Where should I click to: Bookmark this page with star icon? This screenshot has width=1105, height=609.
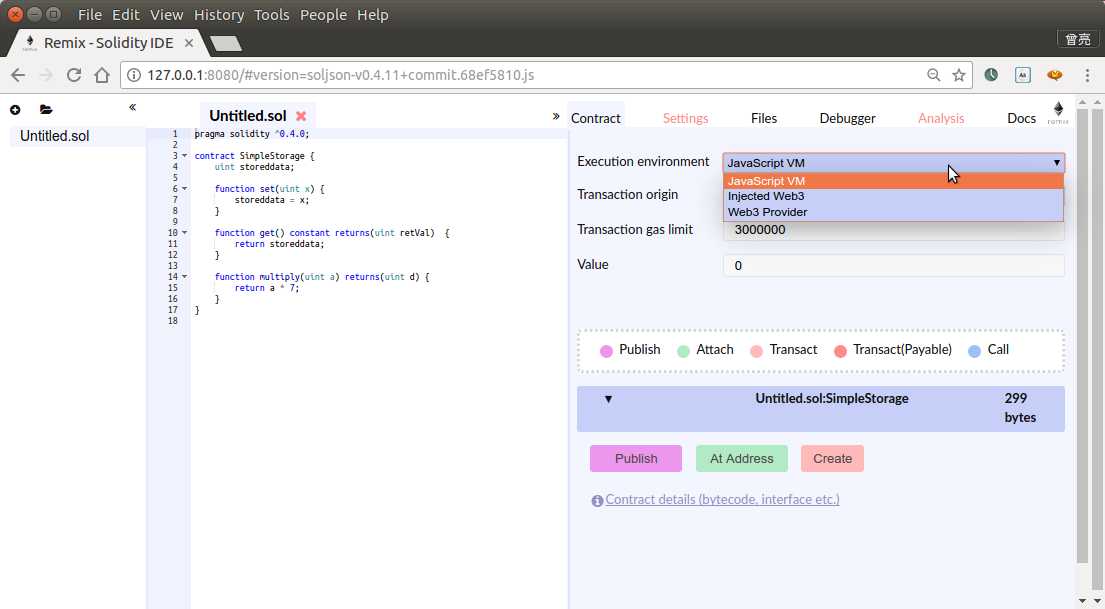958,75
